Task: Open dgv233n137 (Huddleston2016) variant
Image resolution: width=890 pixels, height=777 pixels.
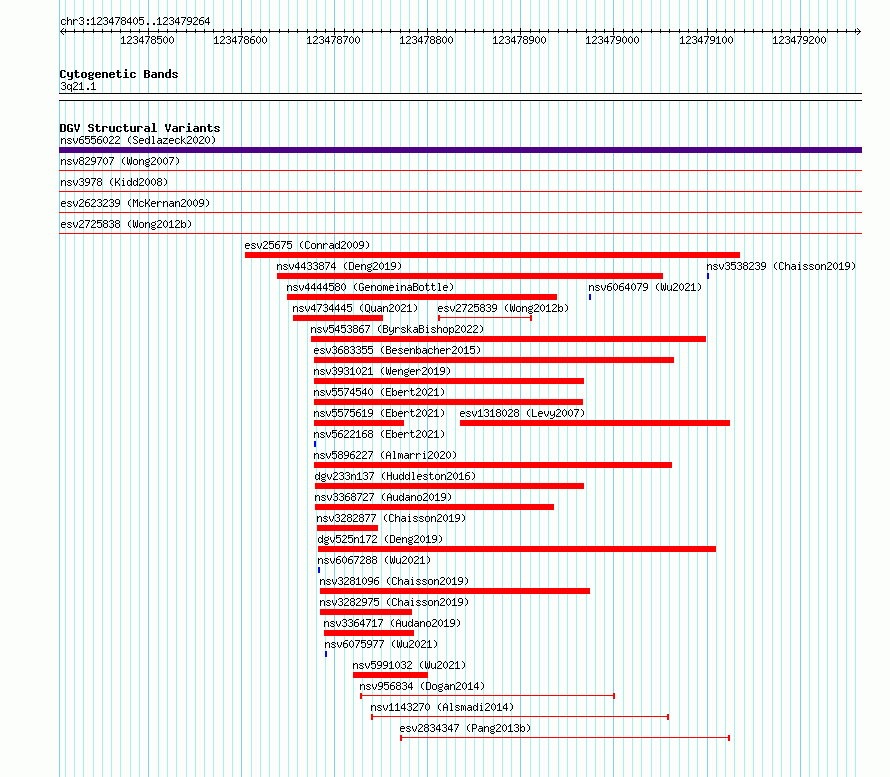Action: (x=395, y=476)
